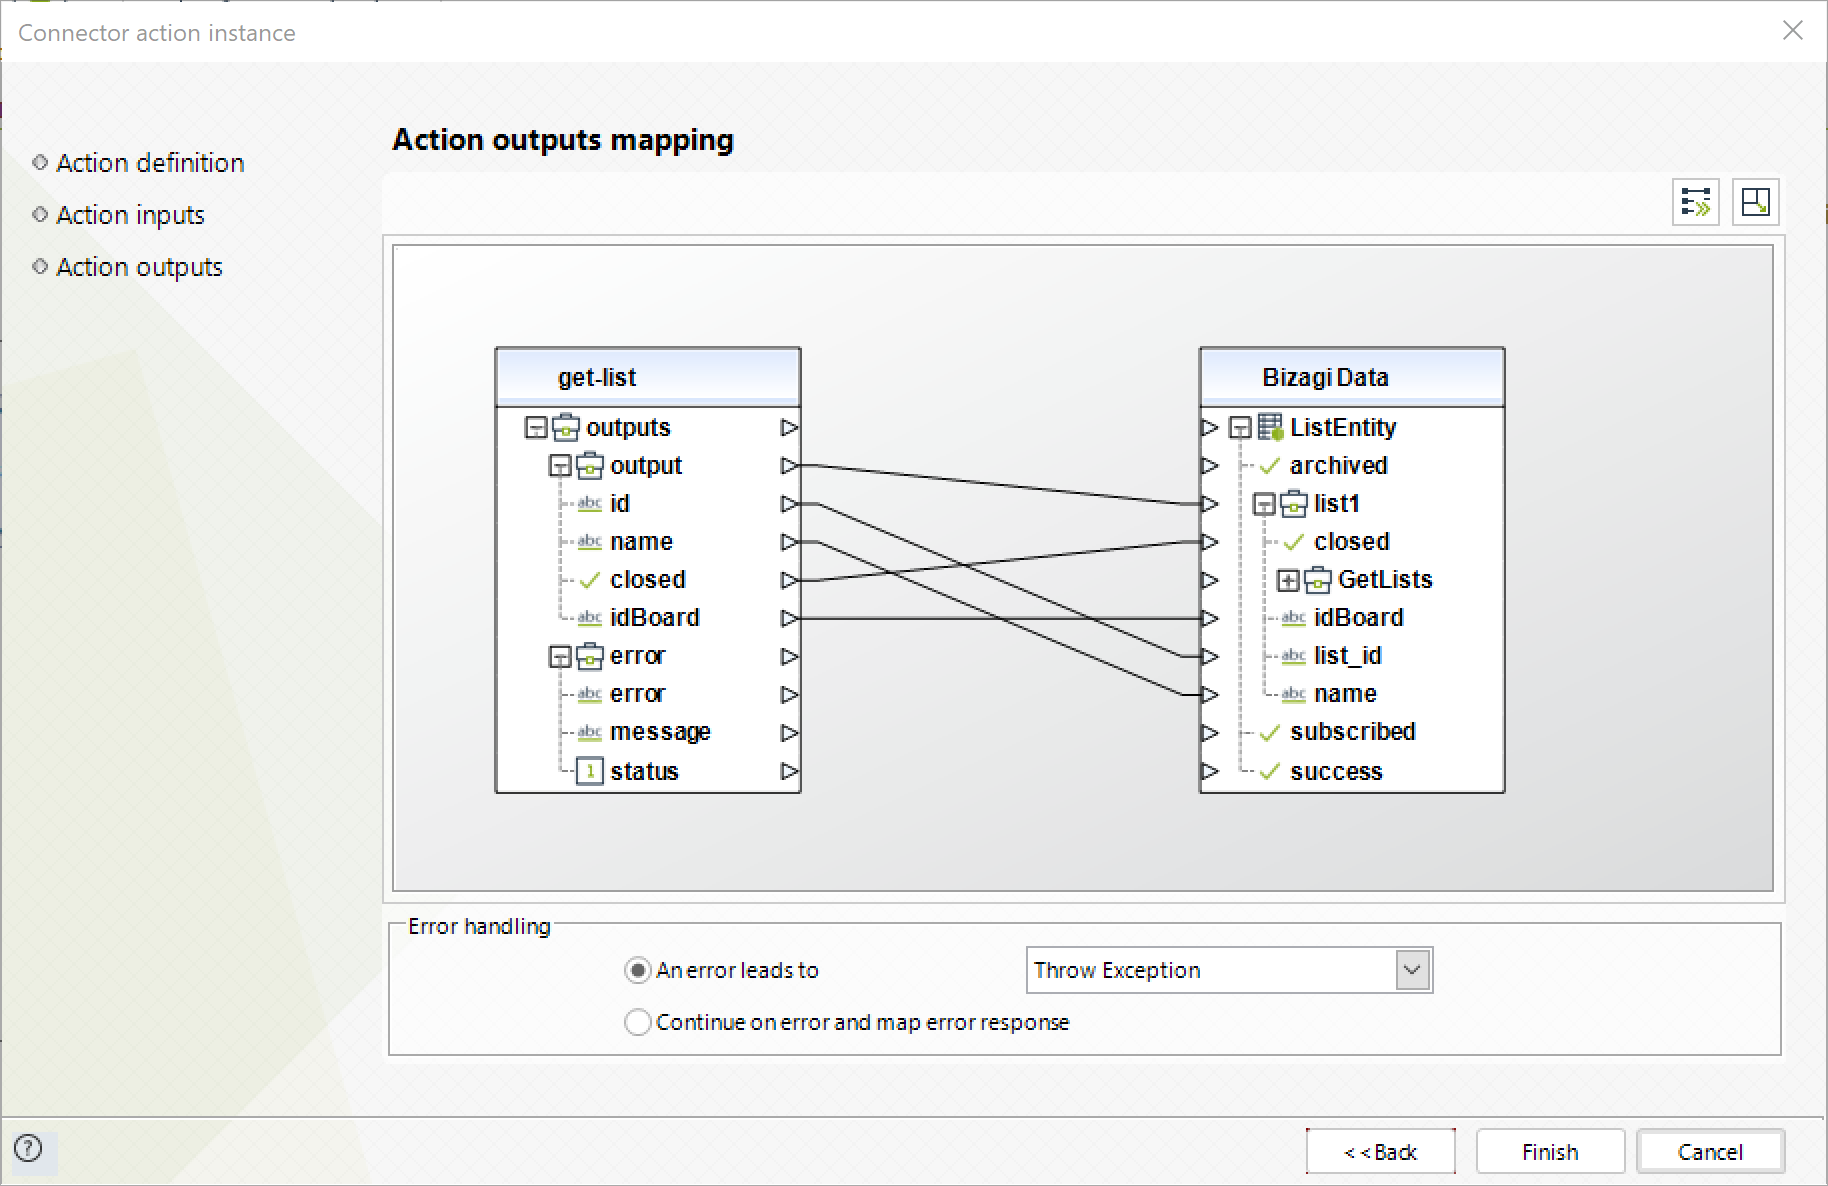
Task: Go to Action inputs step
Action: tap(130, 215)
